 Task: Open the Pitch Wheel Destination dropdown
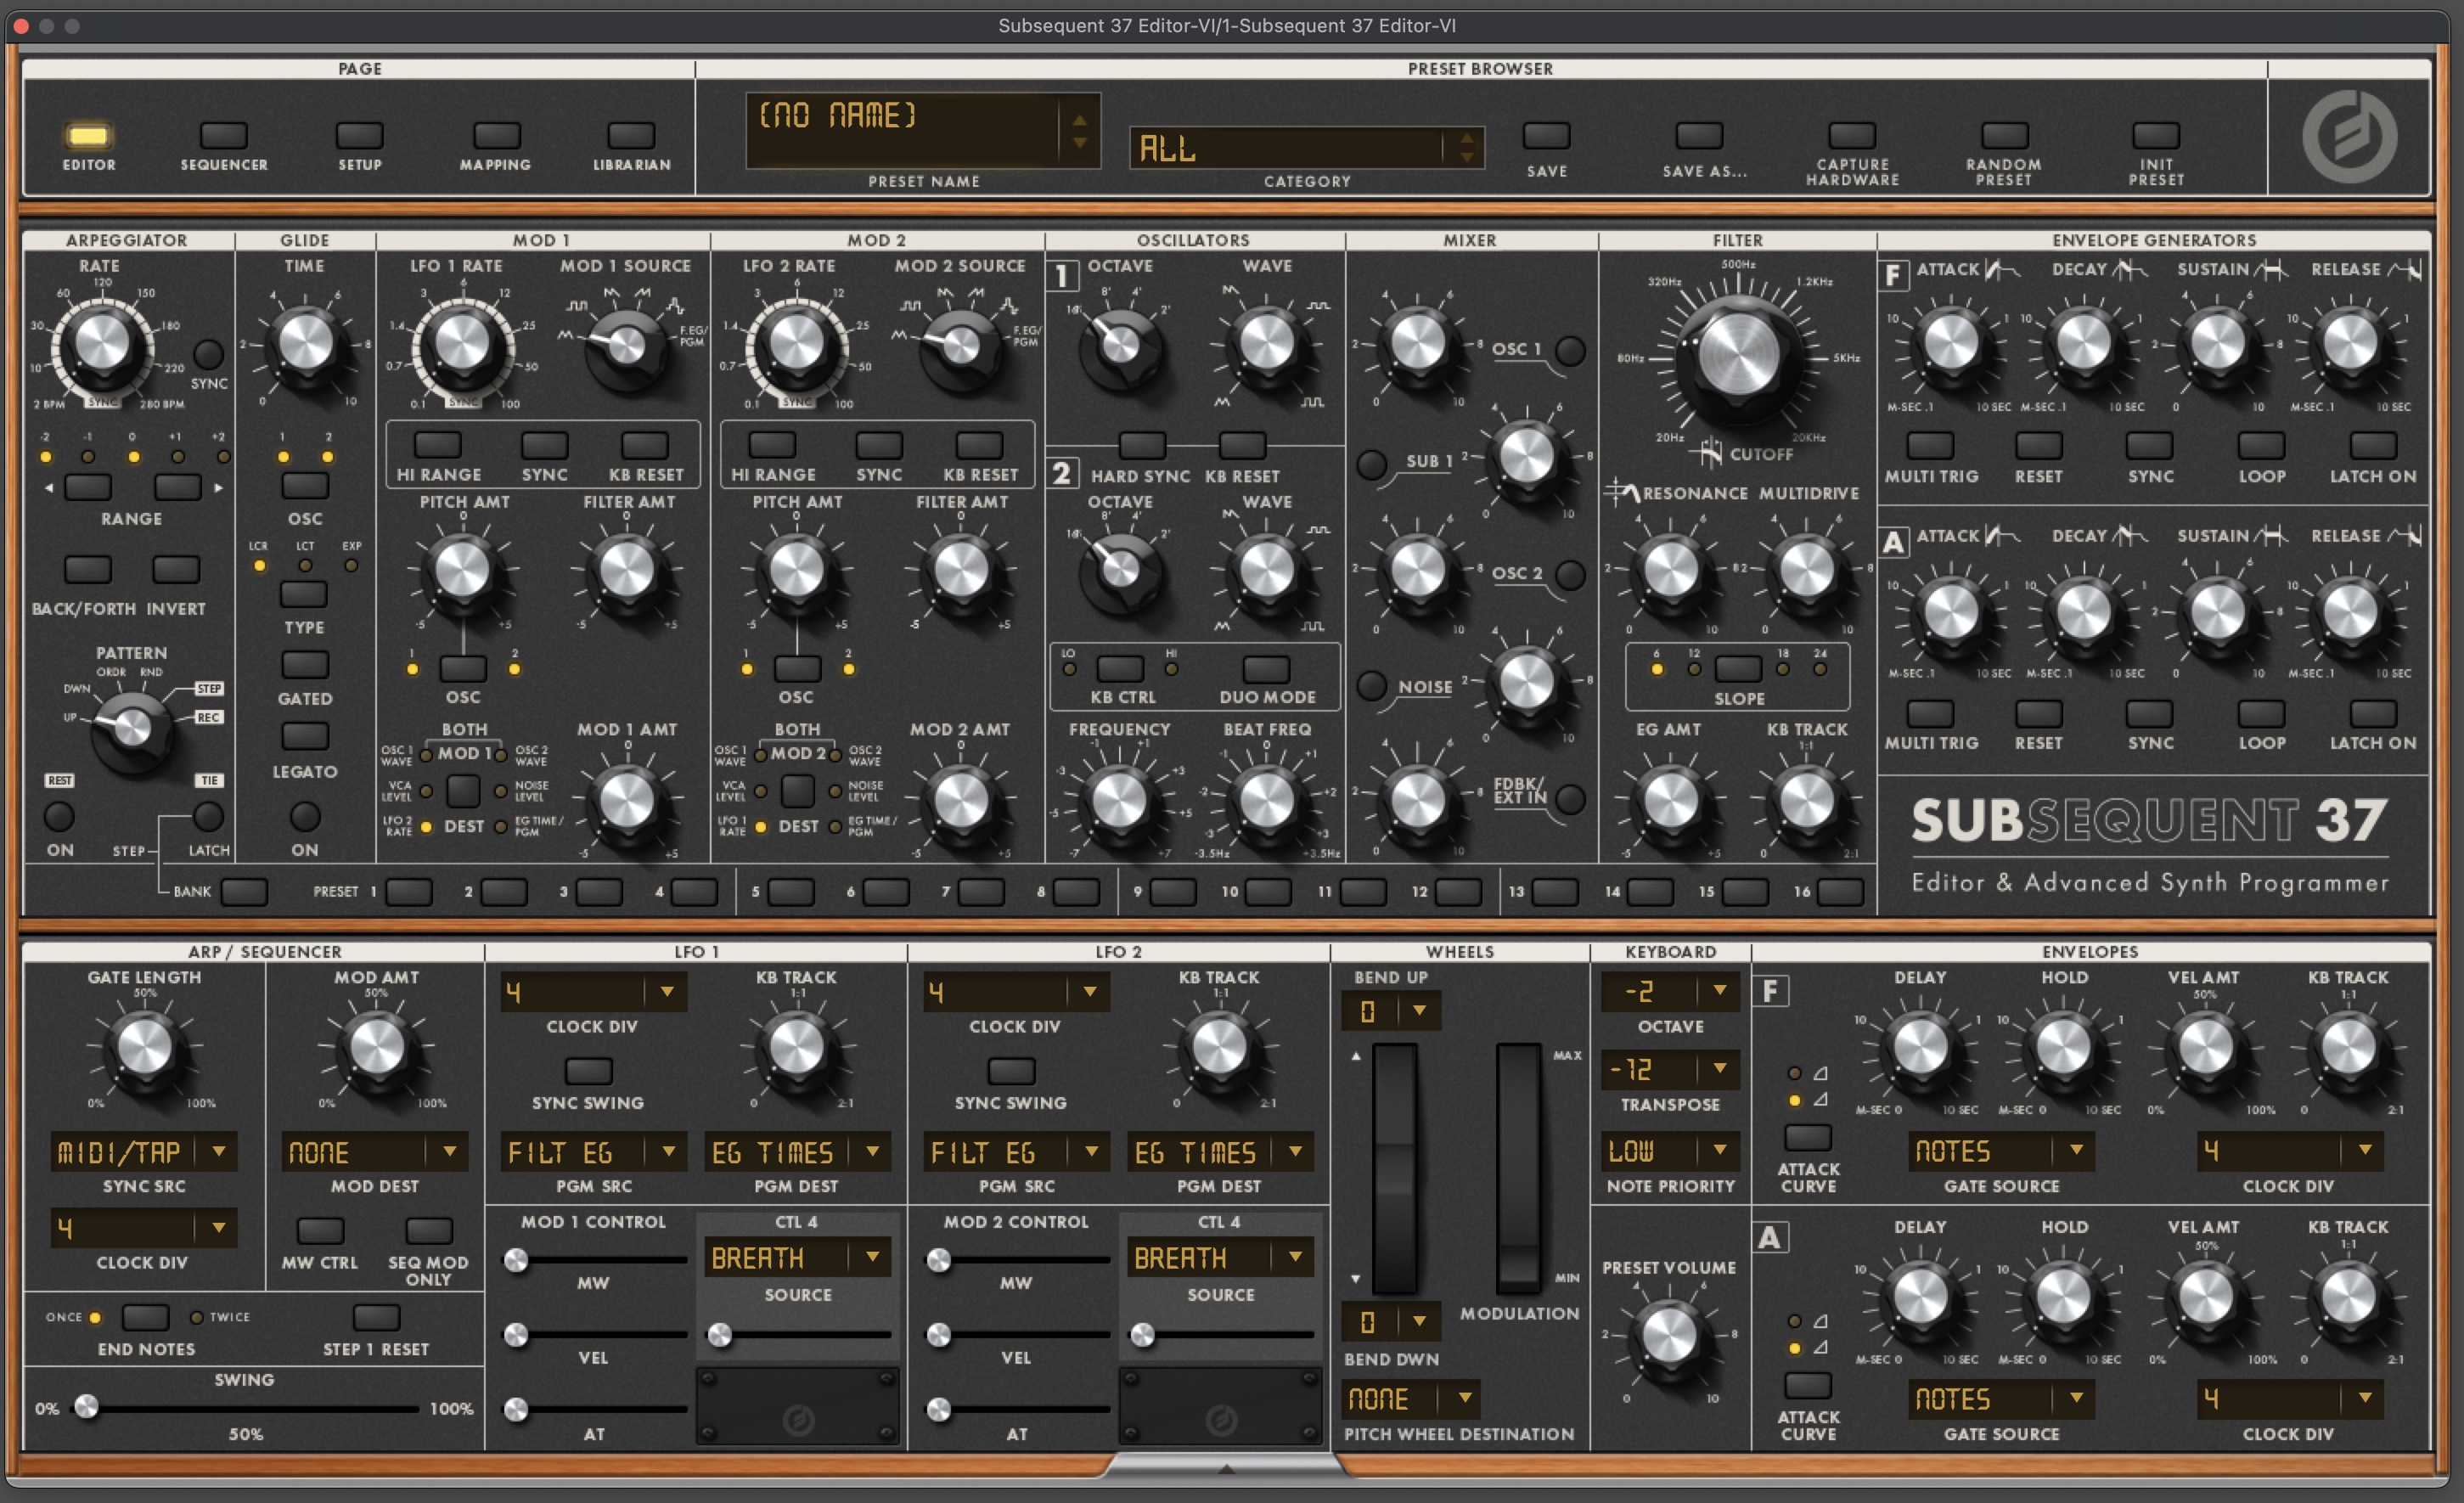(1410, 1398)
